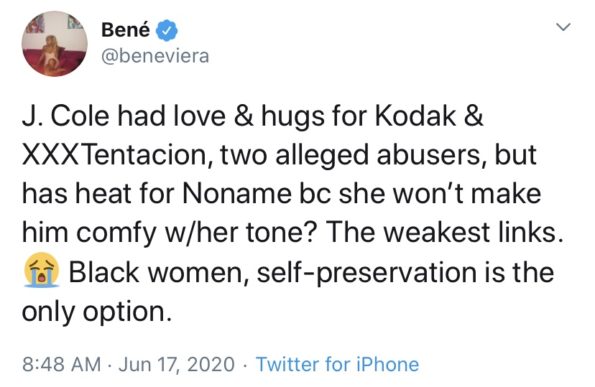Screen dimensions: 595x387
Task: Click the word Noname in tweet
Action: [x=237, y=194]
